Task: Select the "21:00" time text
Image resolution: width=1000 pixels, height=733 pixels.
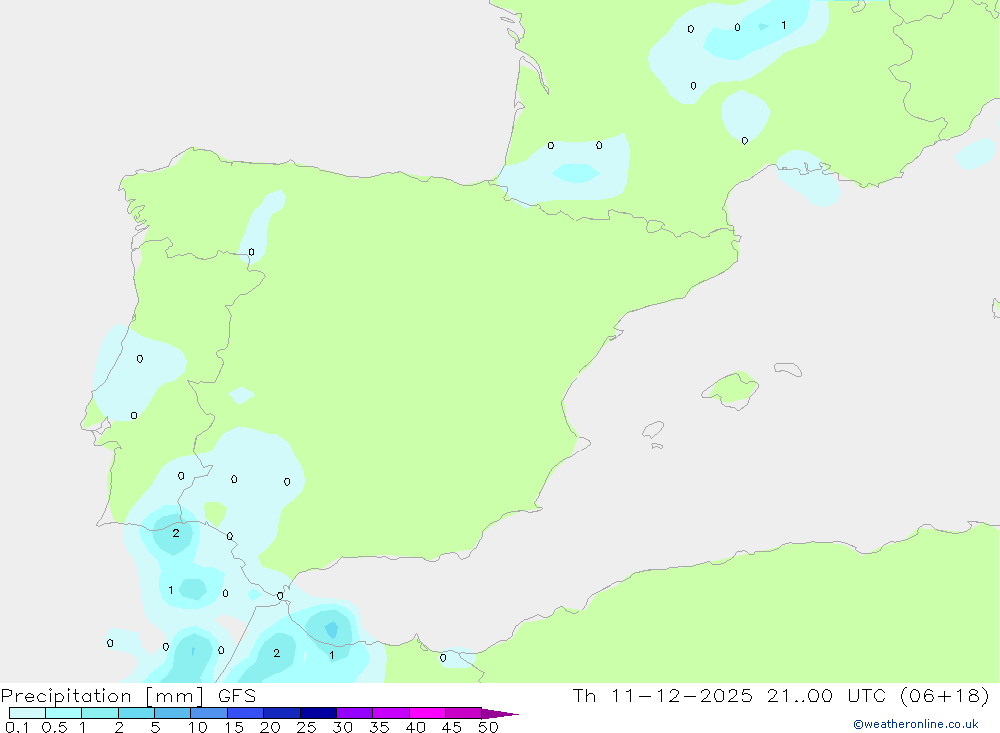Action: [x=800, y=695]
